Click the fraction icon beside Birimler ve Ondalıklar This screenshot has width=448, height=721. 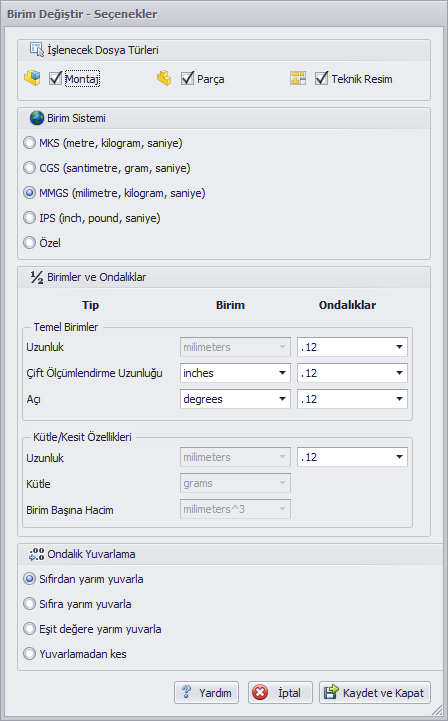point(37,277)
